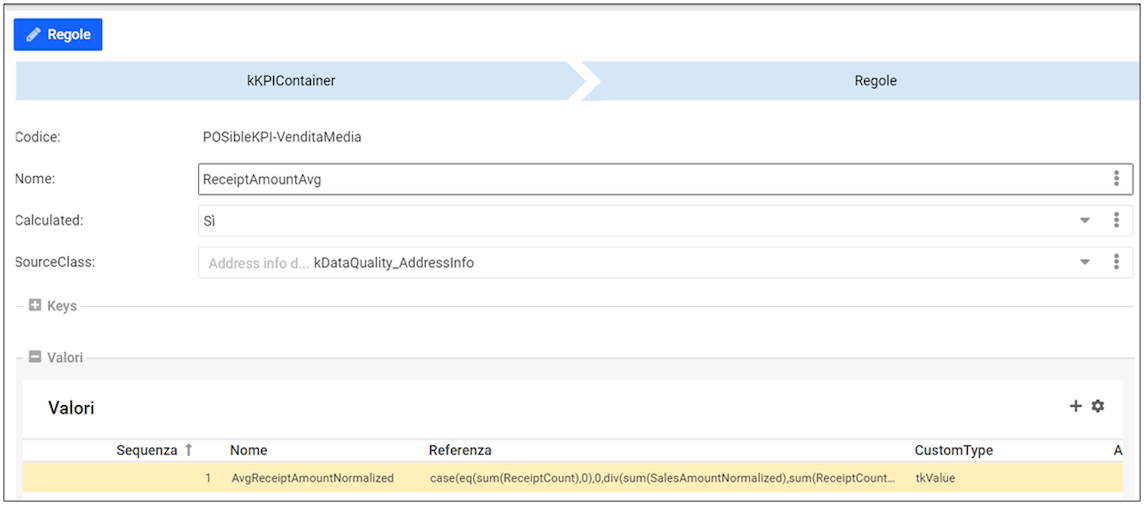1144x505 pixels.
Task: Open the three-dot menu for SourceClass field
Action: point(1116,262)
